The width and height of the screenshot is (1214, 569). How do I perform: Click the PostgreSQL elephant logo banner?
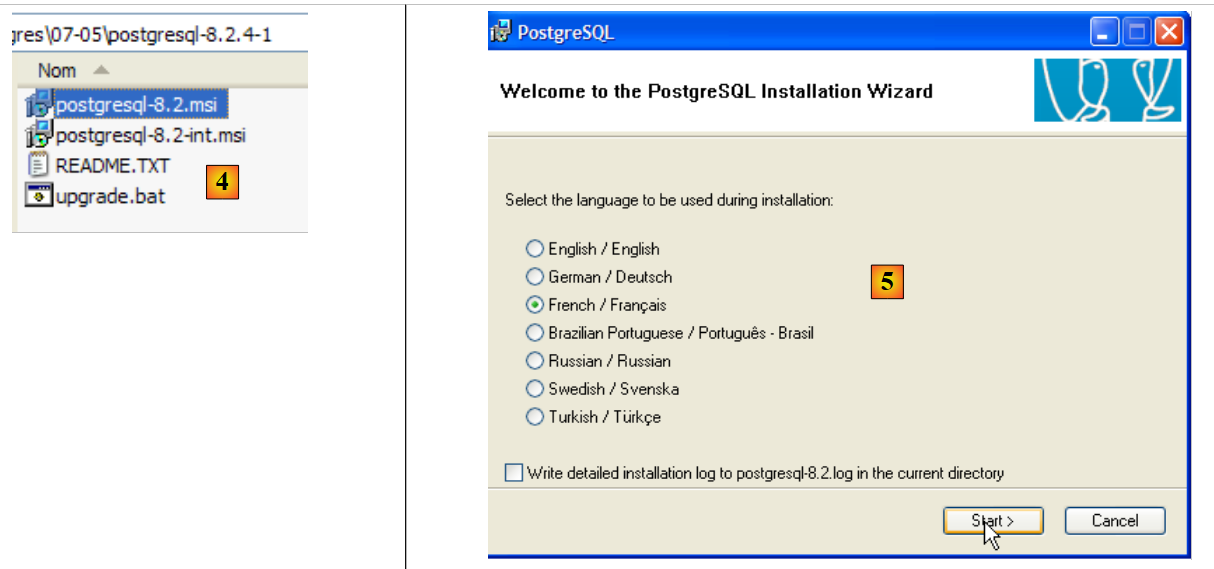point(1107,90)
